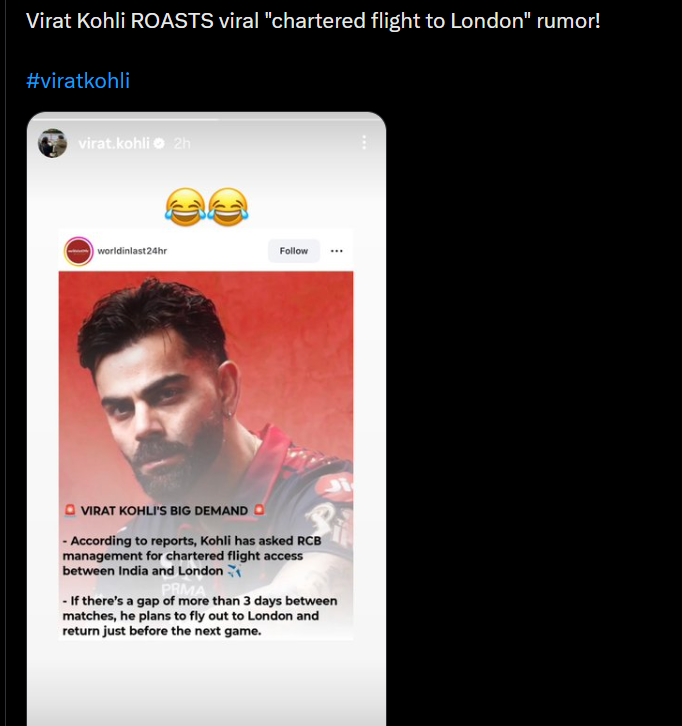Click the airplane emoji after "London"

[235, 571]
